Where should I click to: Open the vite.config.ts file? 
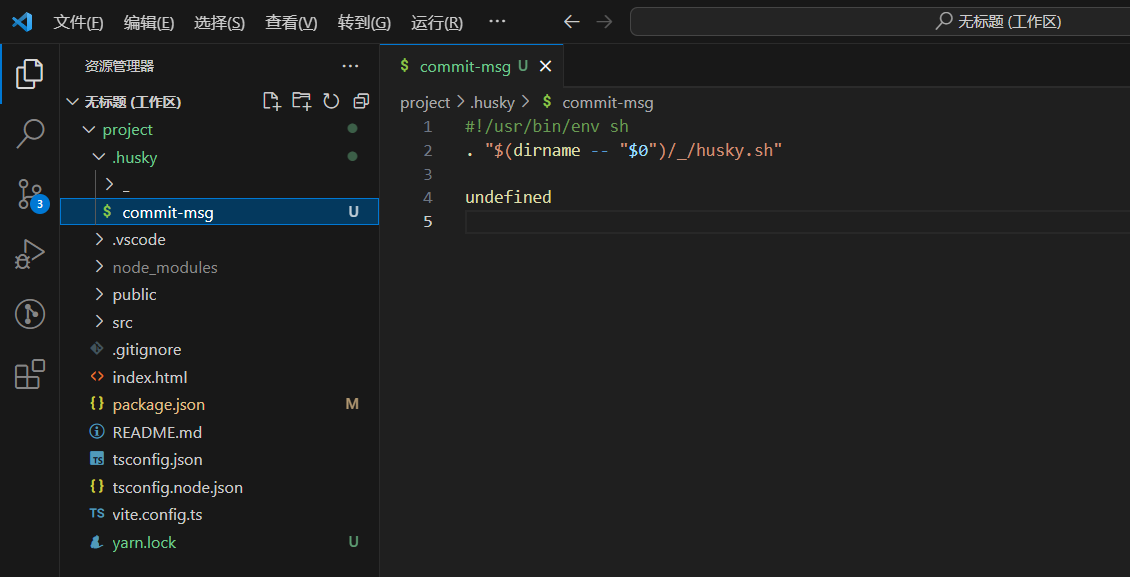tap(219, 515)
